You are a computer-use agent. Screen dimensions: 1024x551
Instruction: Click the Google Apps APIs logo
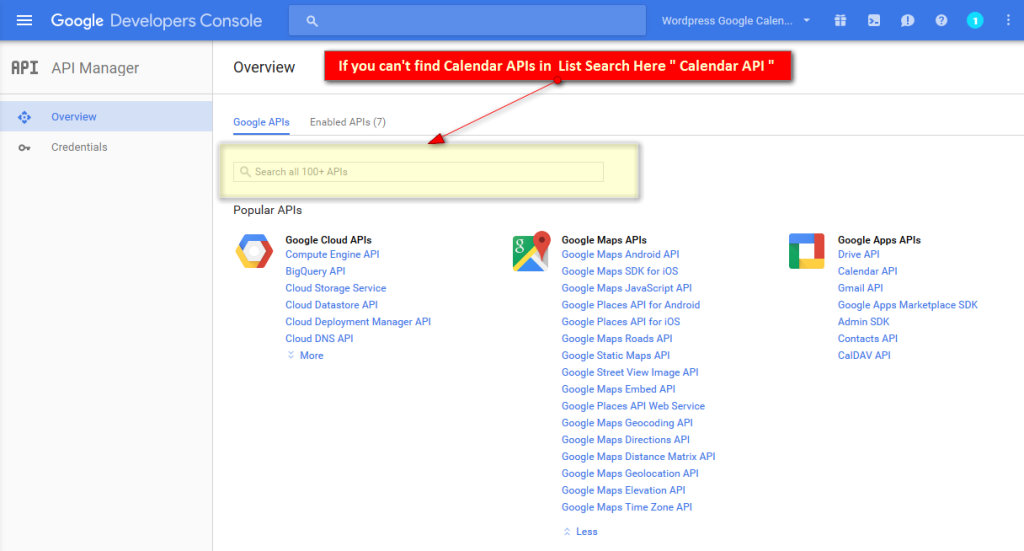pyautogui.click(x=807, y=251)
